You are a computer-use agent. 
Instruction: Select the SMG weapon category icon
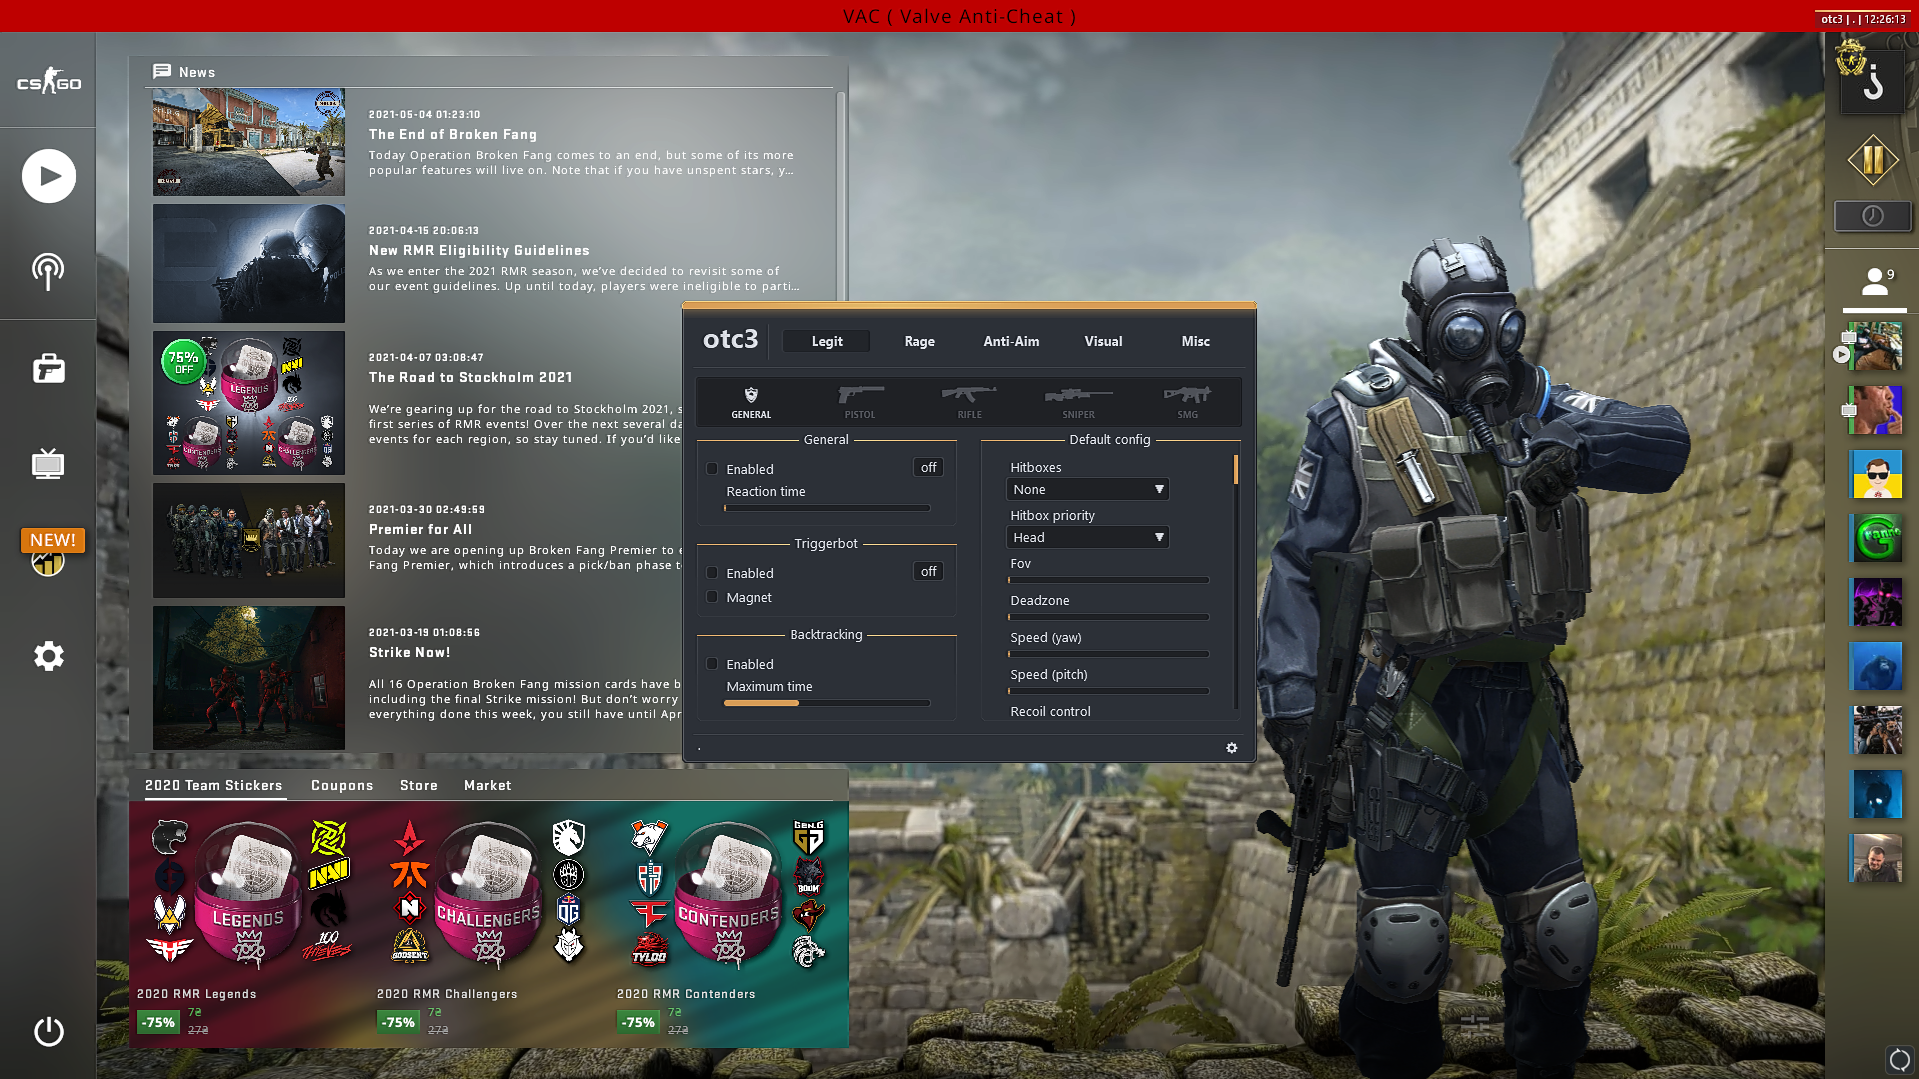(1187, 402)
